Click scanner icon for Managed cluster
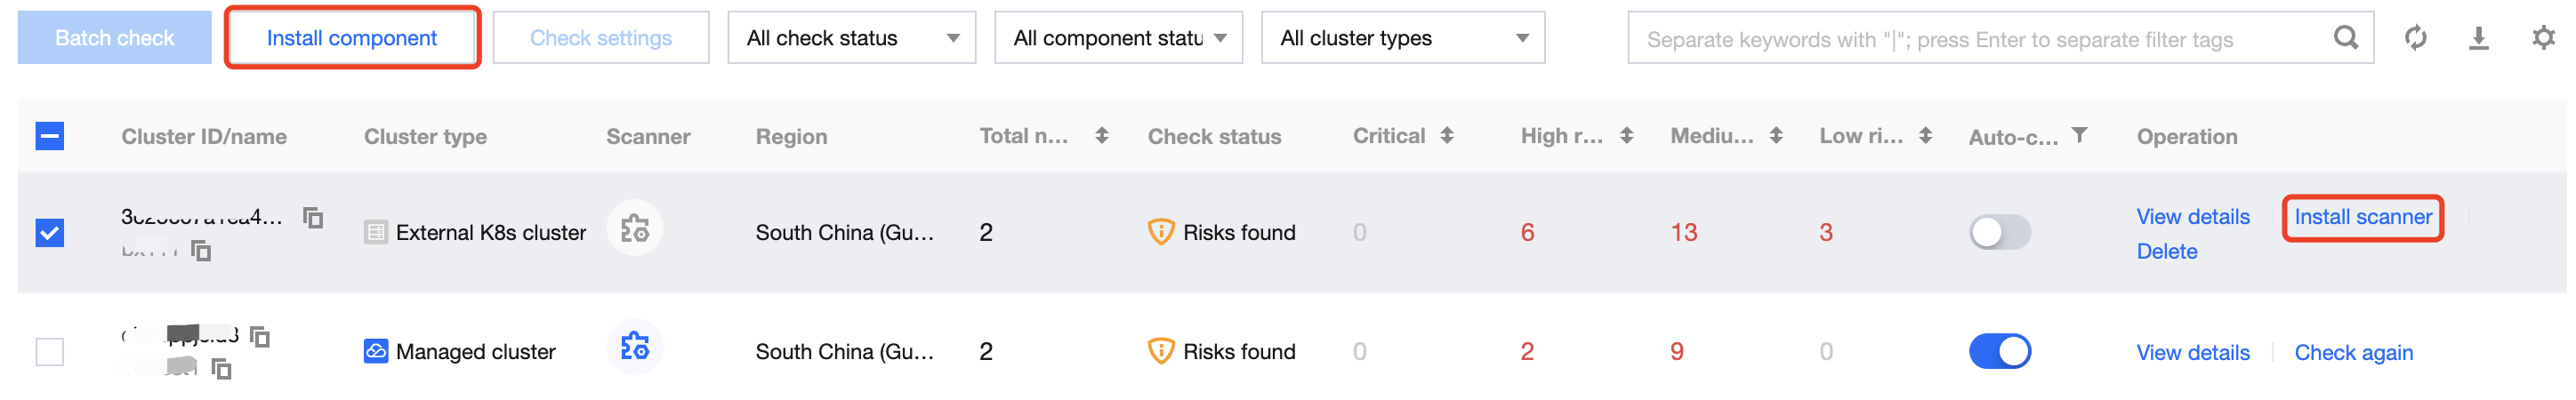2576x400 pixels. pyautogui.click(x=635, y=347)
